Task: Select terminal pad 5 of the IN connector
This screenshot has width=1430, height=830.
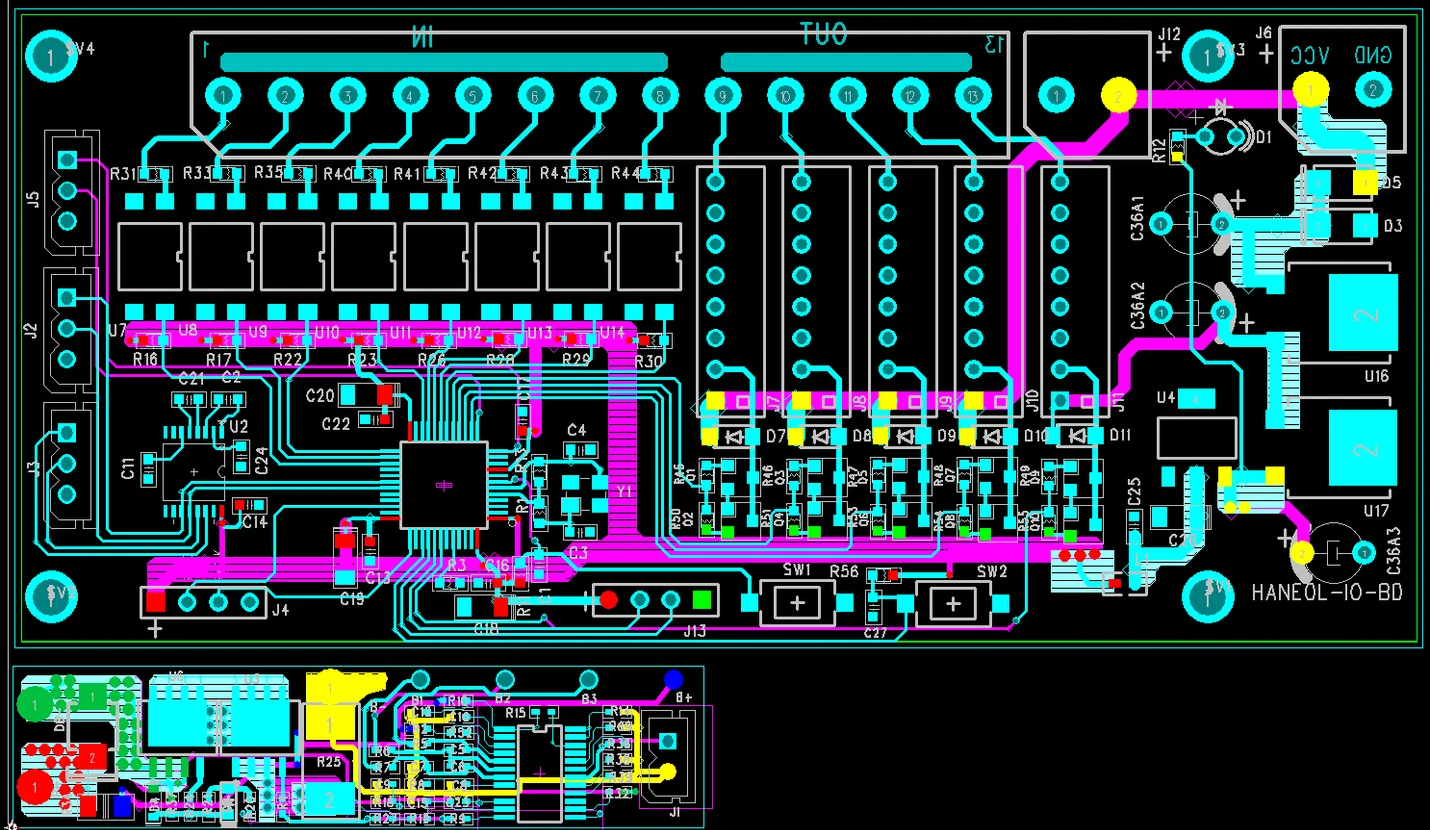Action: 472,96
